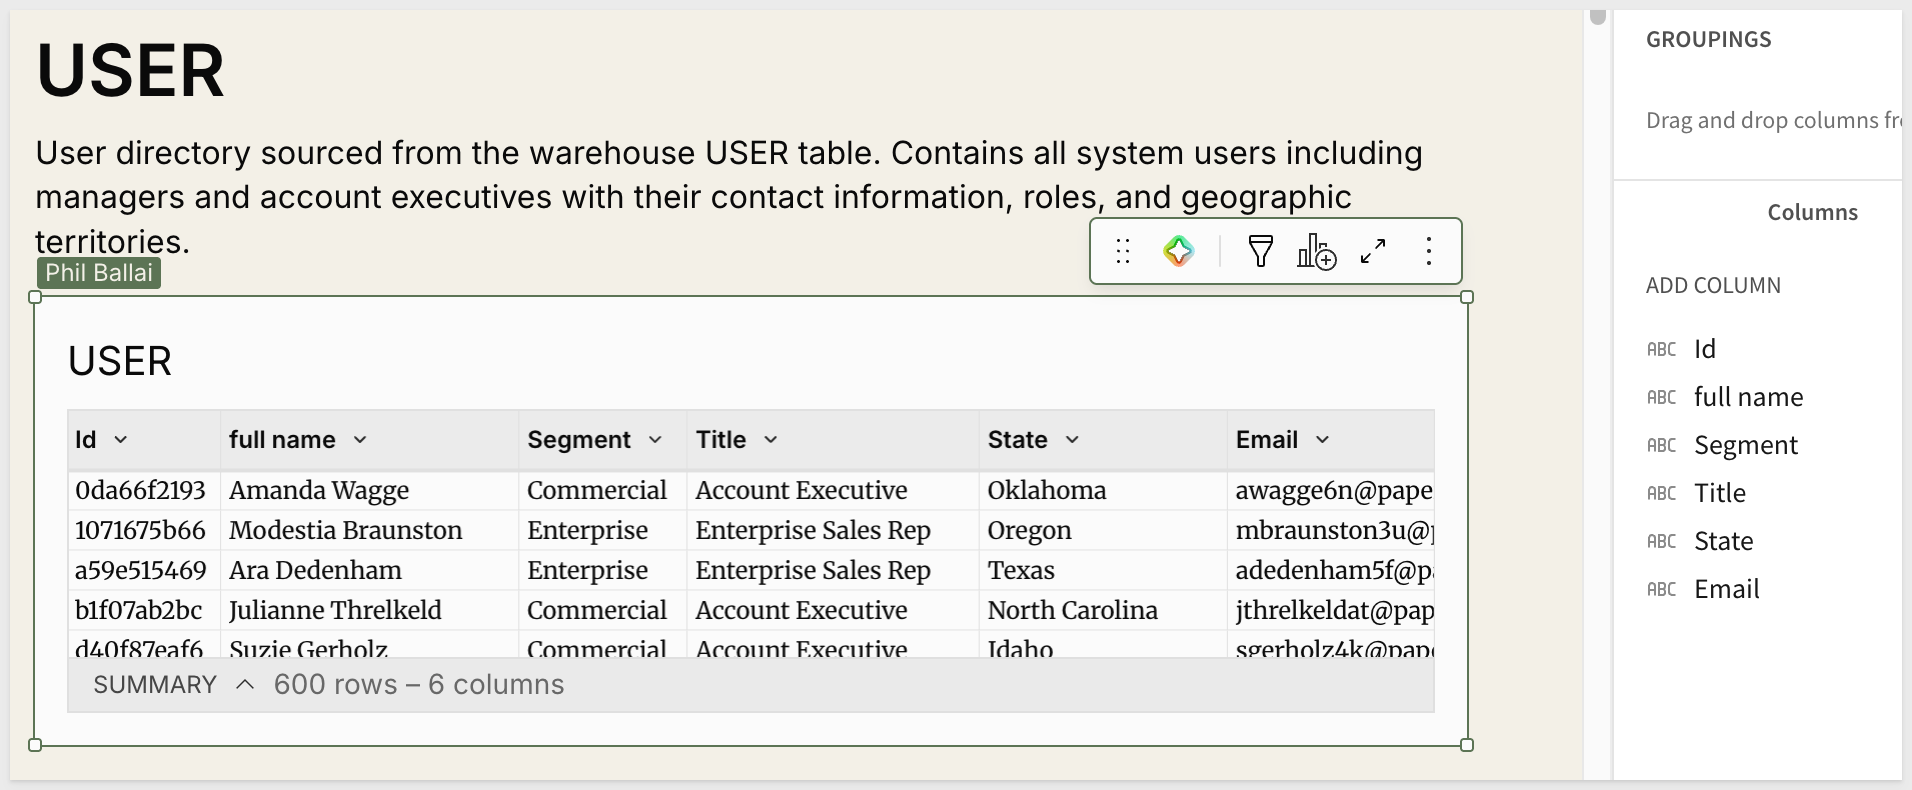Open the State column dropdown arrow
Image resolution: width=1912 pixels, height=790 pixels.
pos(1072,440)
